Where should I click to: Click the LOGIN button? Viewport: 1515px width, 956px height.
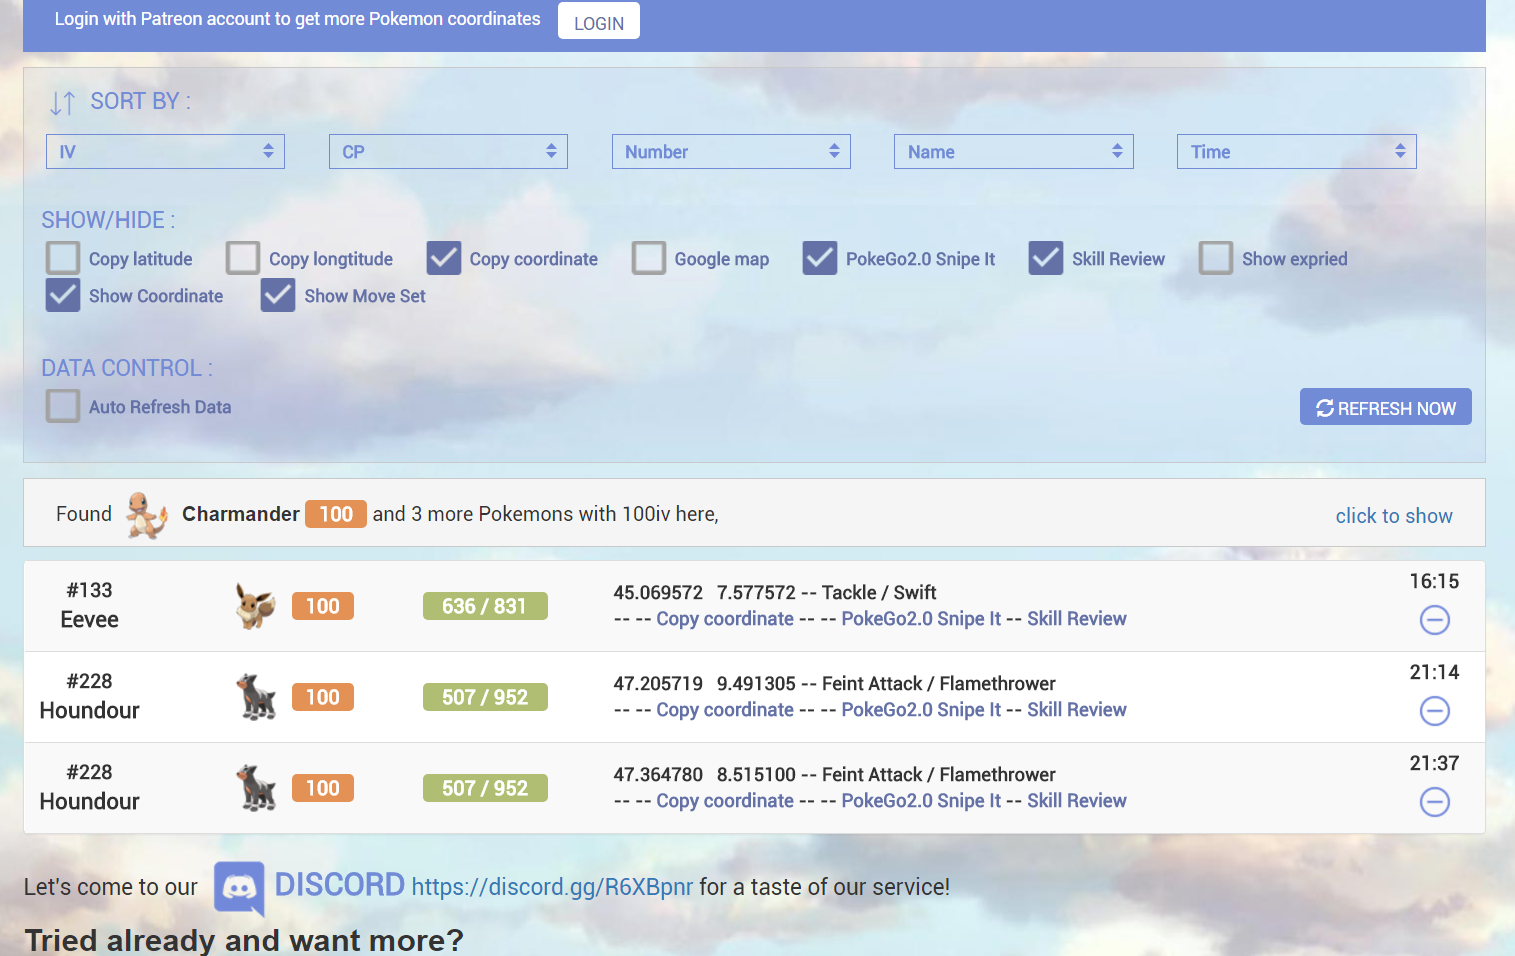[599, 22]
